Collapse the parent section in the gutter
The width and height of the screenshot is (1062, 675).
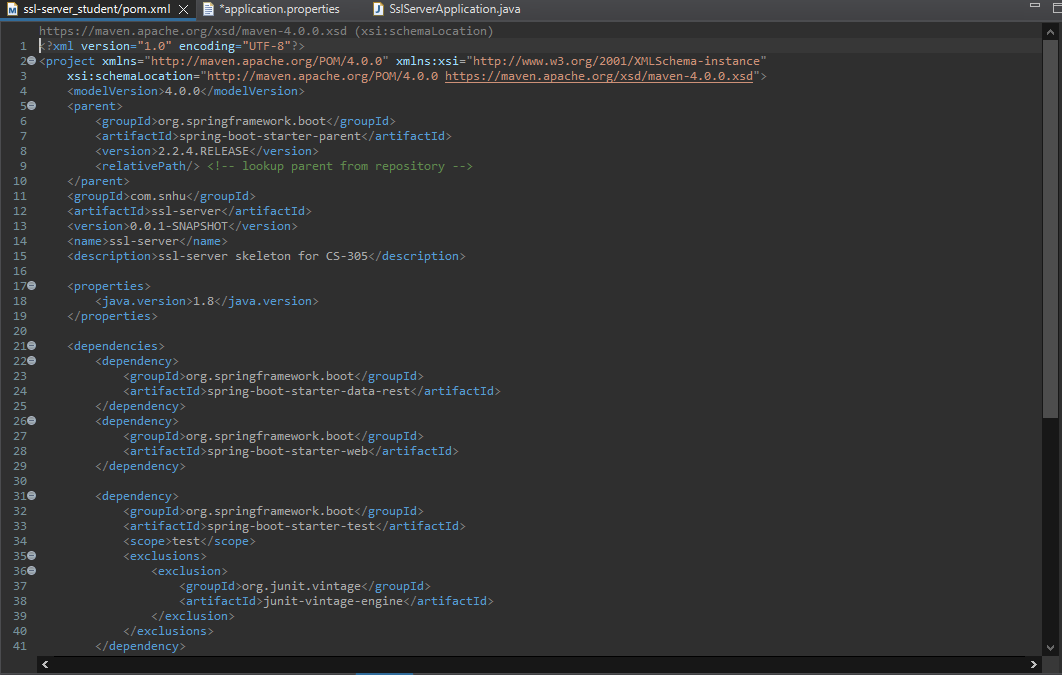(31, 105)
